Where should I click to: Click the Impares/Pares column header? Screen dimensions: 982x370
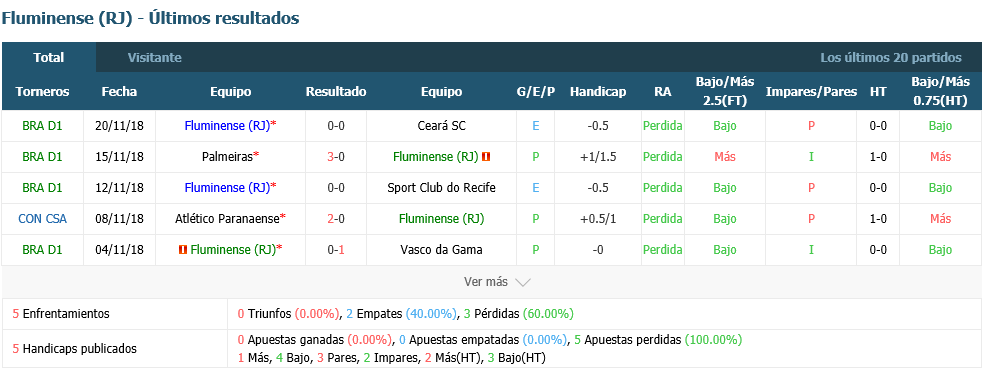tap(811, 91)
